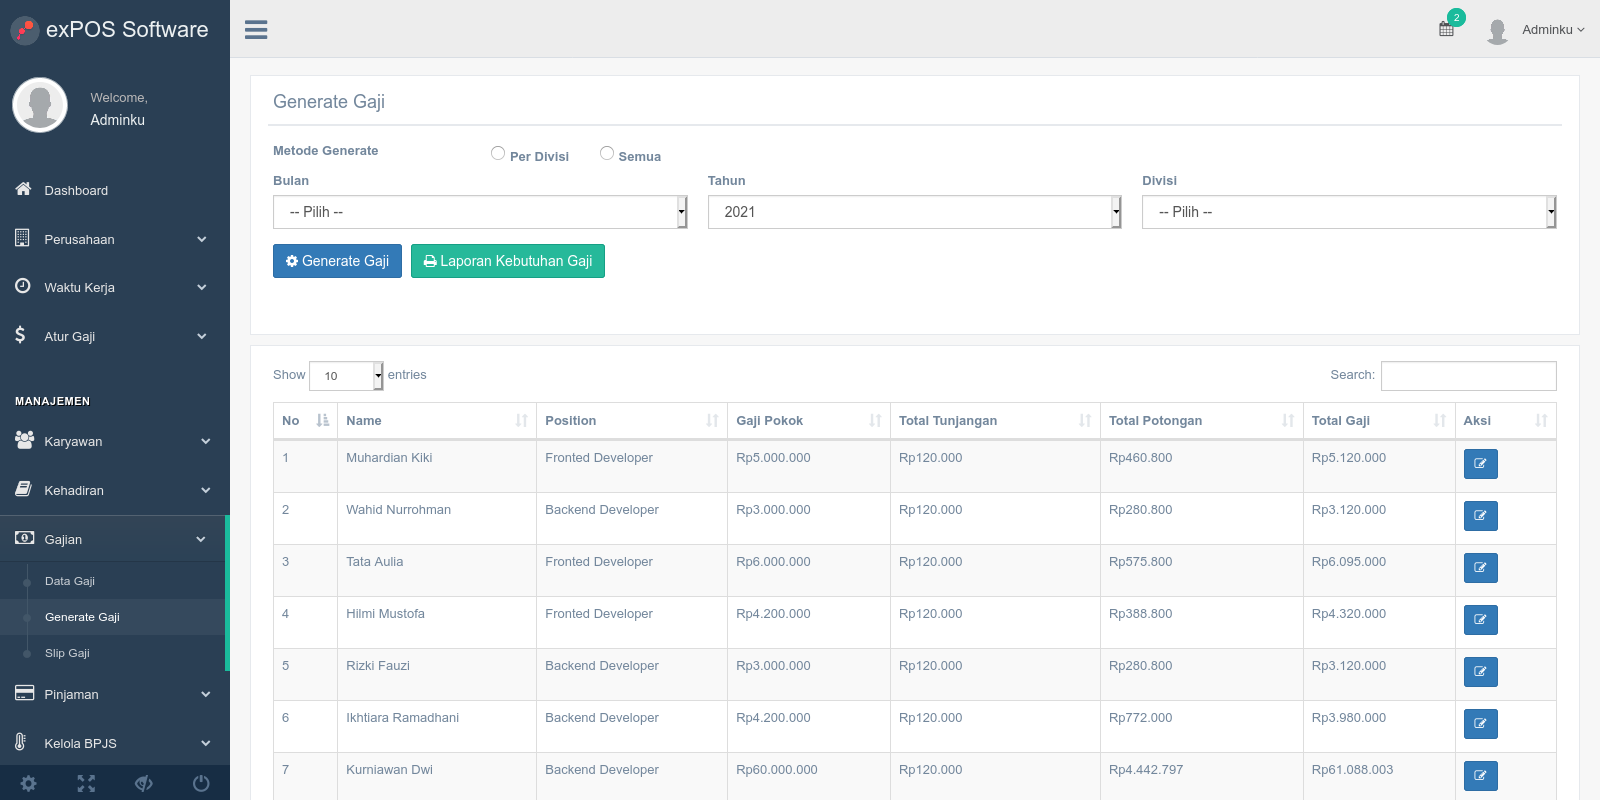This screenshot has height=800, width=1600.
Task: Edit salary row for Kurniawan Dwi
Action: pyautogui.click(x=1480, y=776)
